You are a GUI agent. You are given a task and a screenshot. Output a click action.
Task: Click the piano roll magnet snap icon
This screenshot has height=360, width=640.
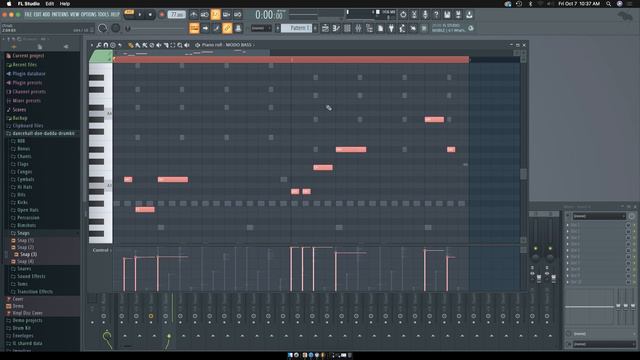(x=106, y=45)
